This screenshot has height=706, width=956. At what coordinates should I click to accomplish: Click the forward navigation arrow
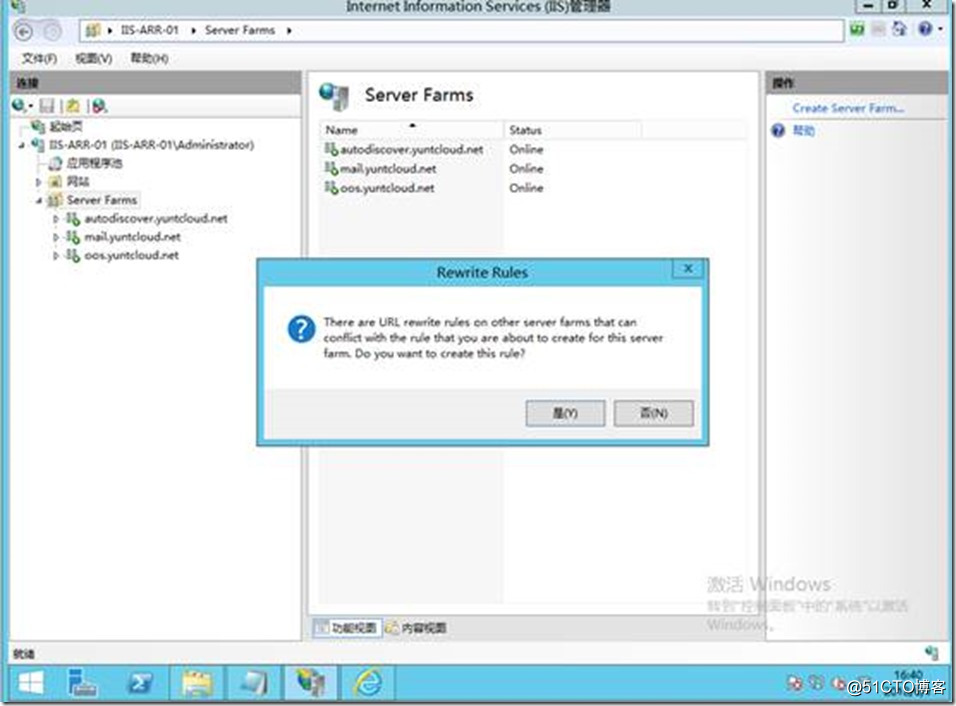click(x=52, y=30)
